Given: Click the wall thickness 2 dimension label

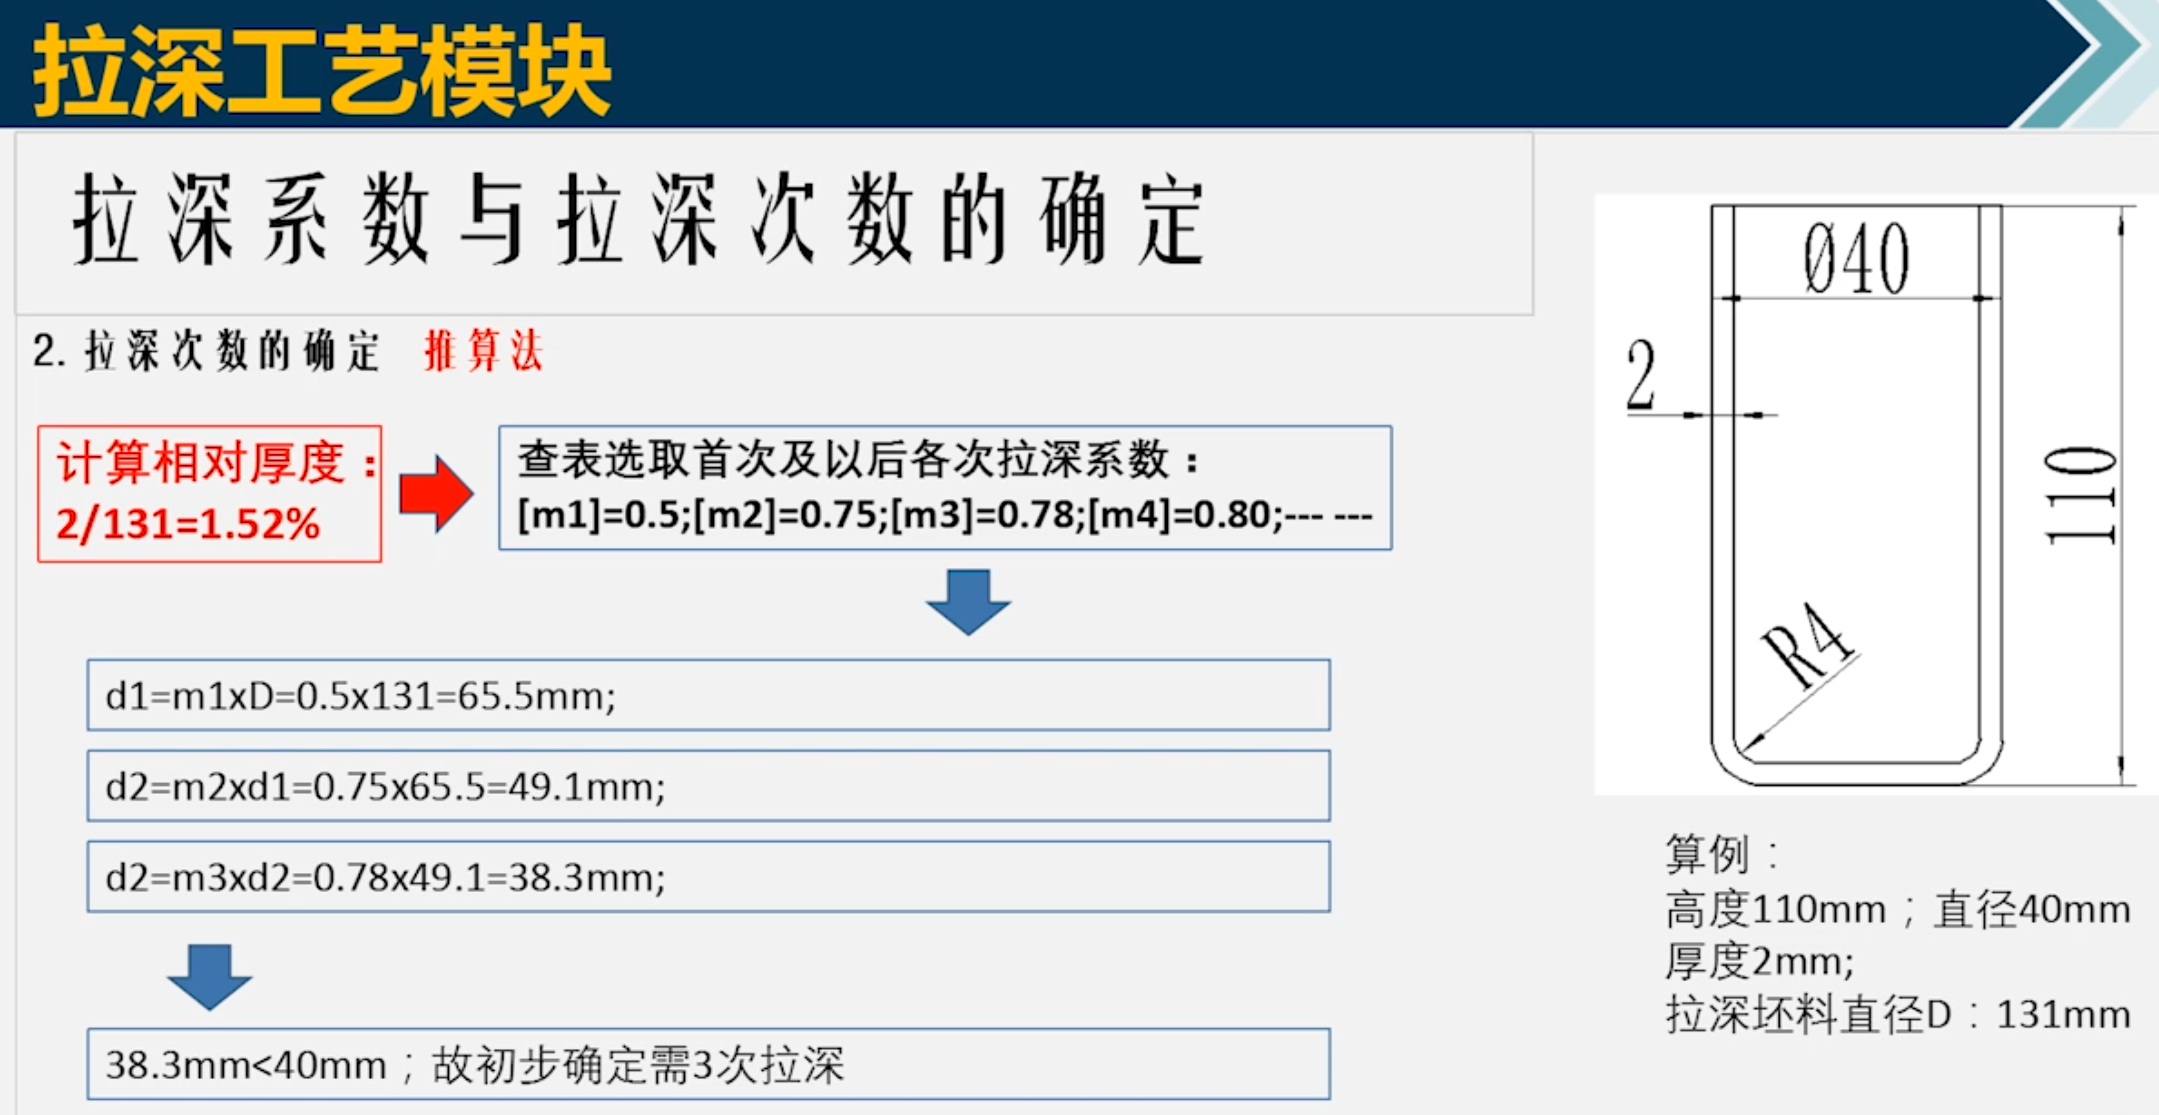Looking at the screenshot, I should 1641,375.
